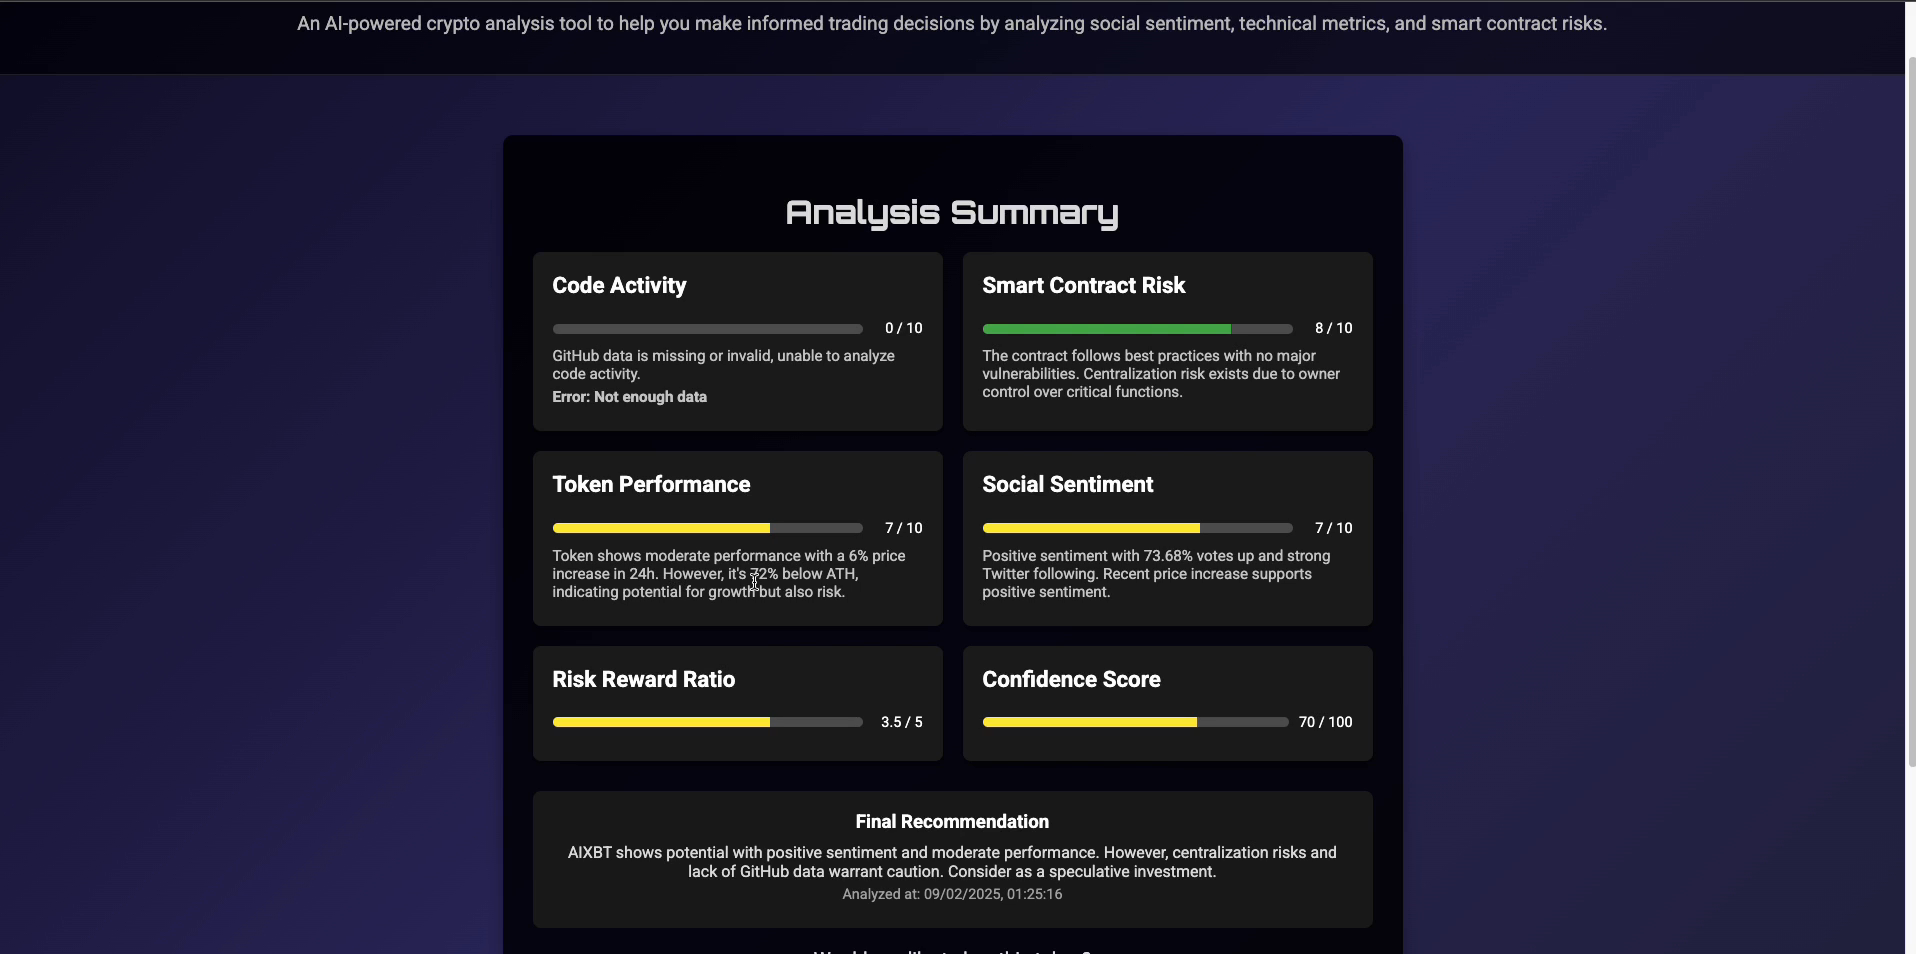Click the 8 / 10 contract risk score
This screenshot has width=1916, height=954.
(x=1333, y=328)
